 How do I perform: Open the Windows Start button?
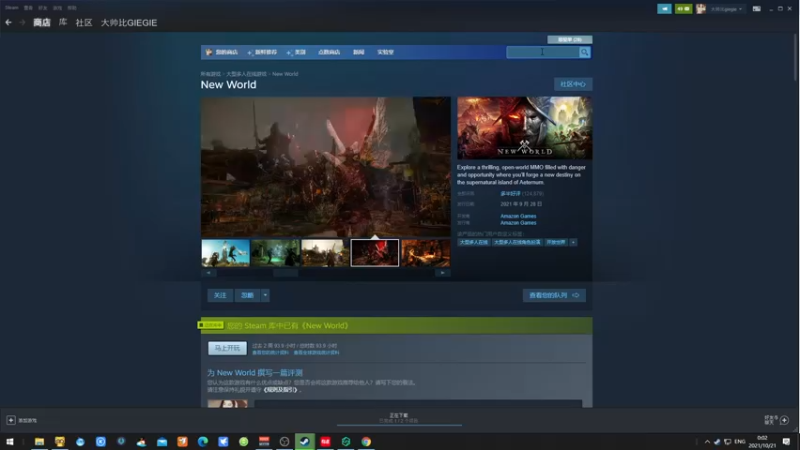coord(10,442)
